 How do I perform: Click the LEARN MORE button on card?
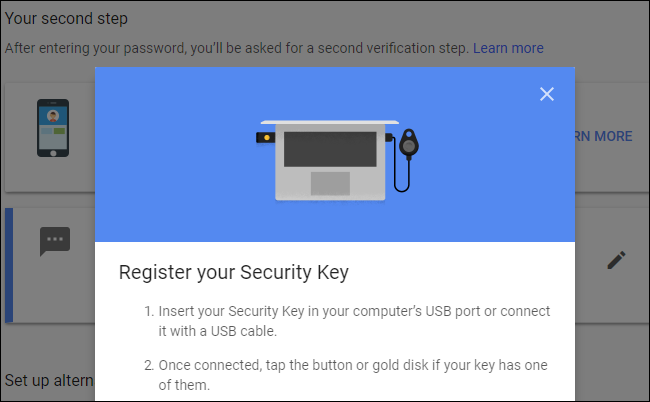[x=604, y=136]
